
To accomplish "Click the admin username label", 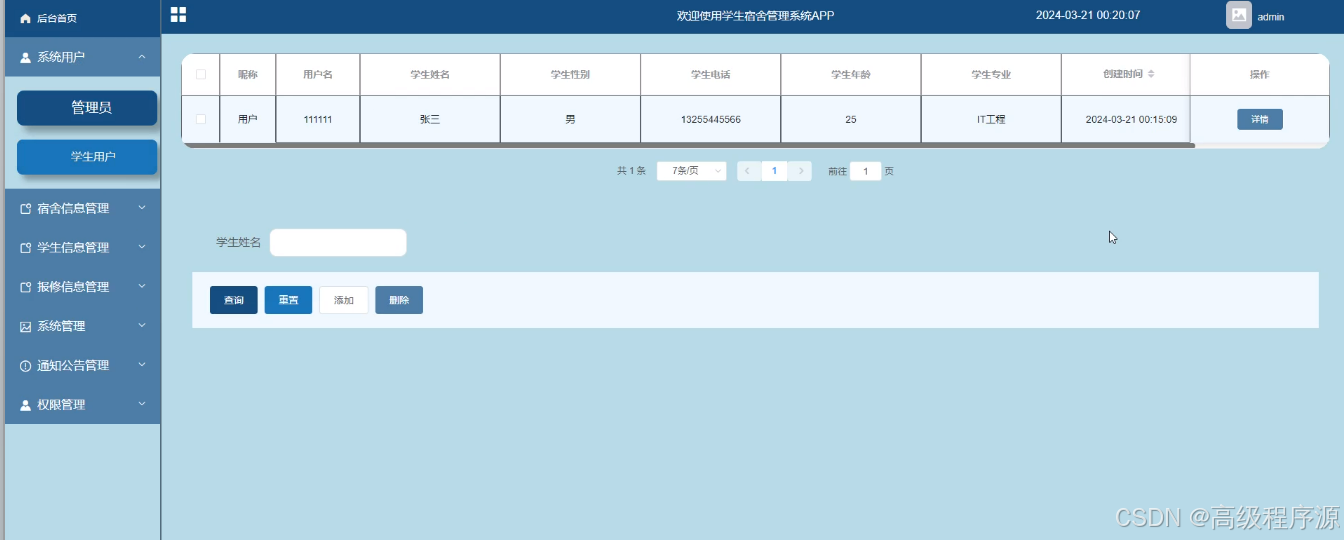I will (1271, 17).
